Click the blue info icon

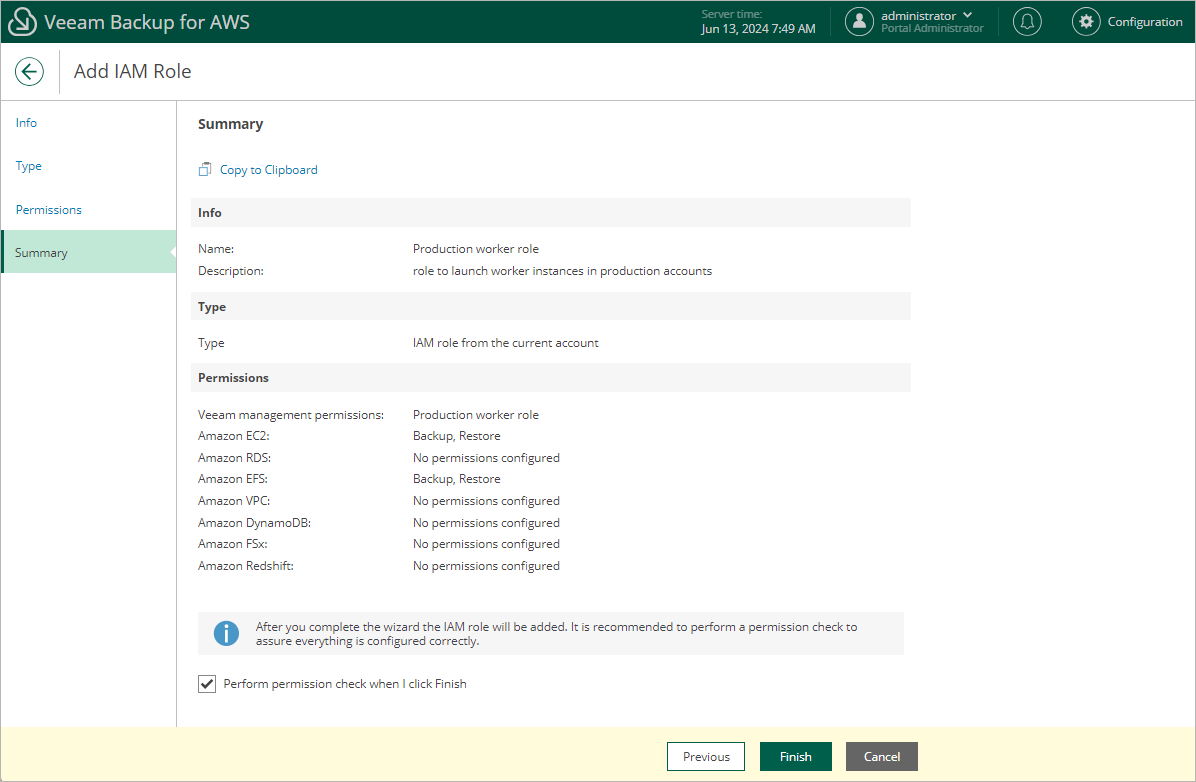tap(226, 633)
